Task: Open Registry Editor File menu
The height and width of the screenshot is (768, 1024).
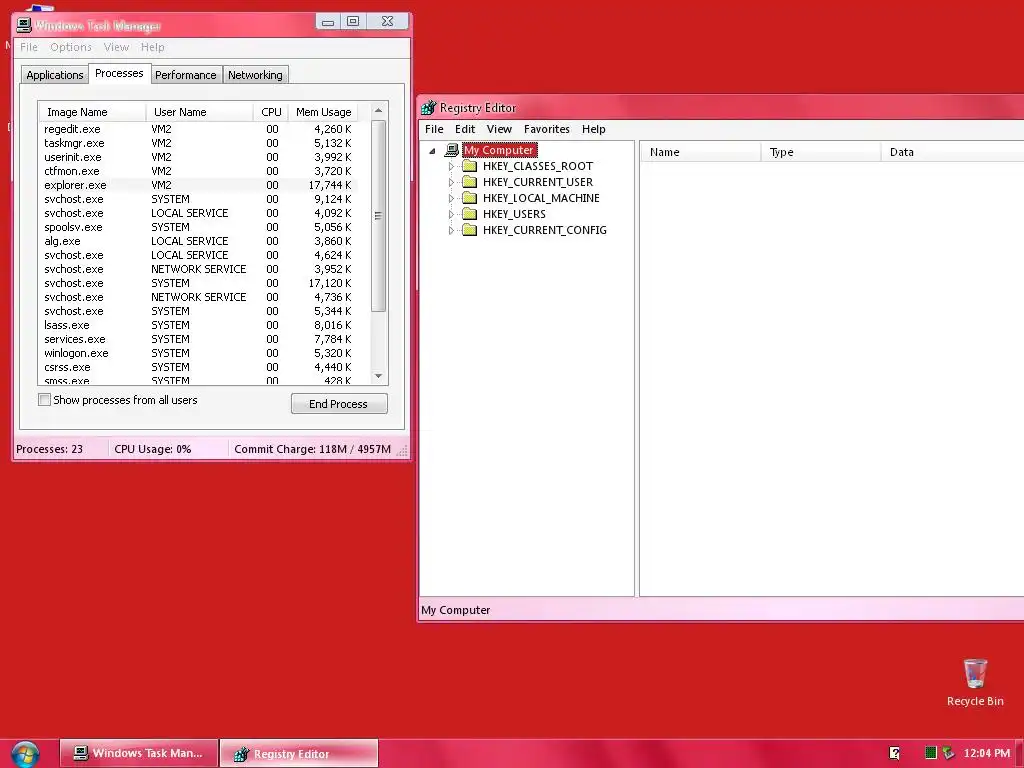Action: tap(434, 129)
